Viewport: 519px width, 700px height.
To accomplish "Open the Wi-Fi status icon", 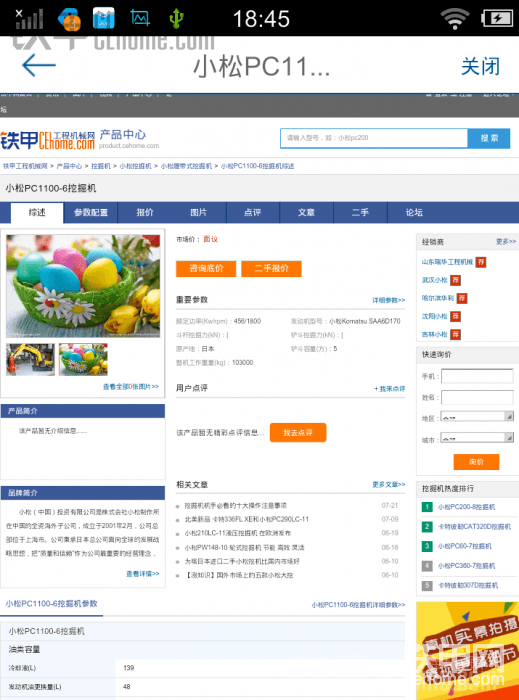I will tap(454, 19).
